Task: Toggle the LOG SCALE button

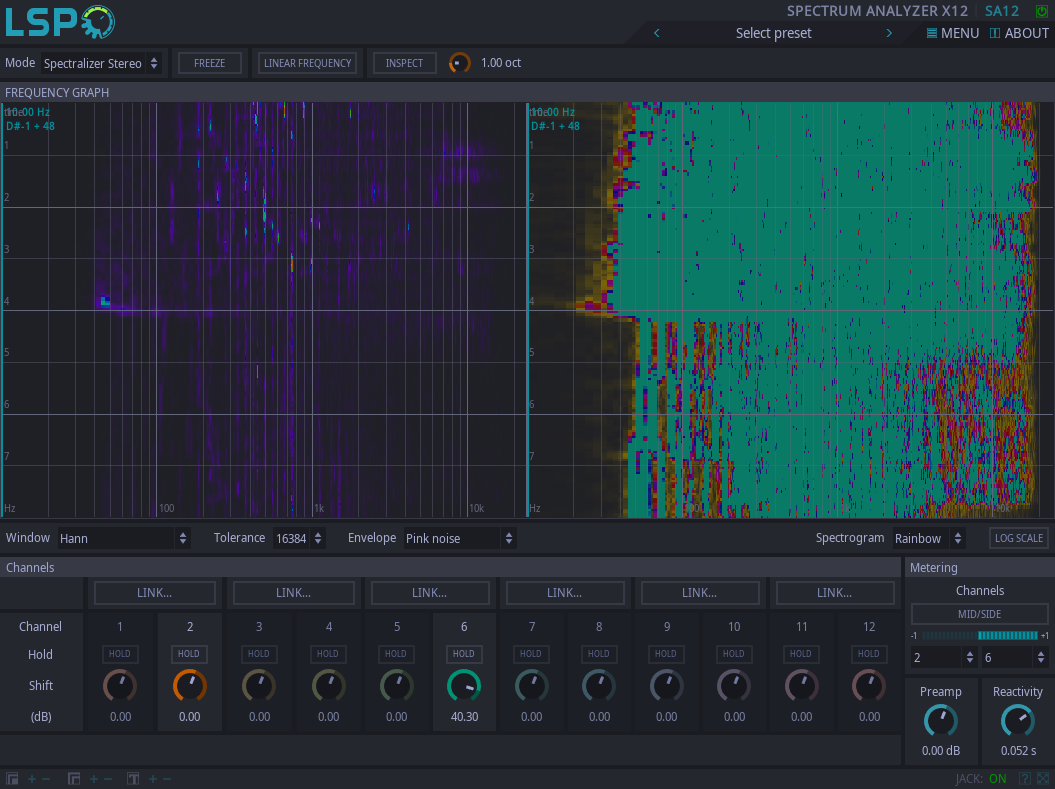Action: (1019, 538)
